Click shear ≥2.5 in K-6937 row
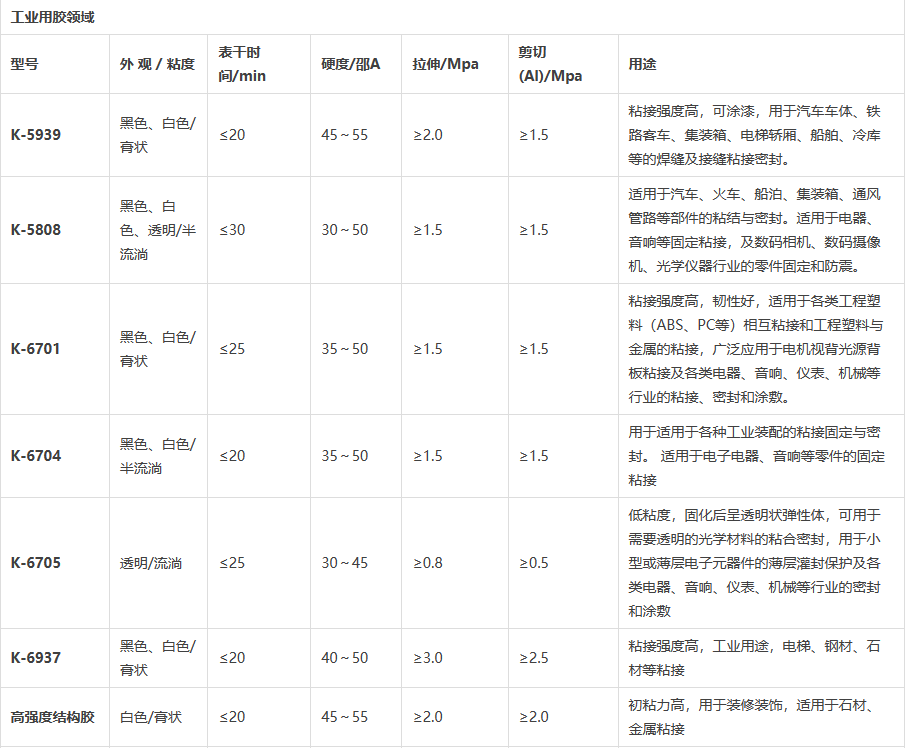 tap(534, 658)
